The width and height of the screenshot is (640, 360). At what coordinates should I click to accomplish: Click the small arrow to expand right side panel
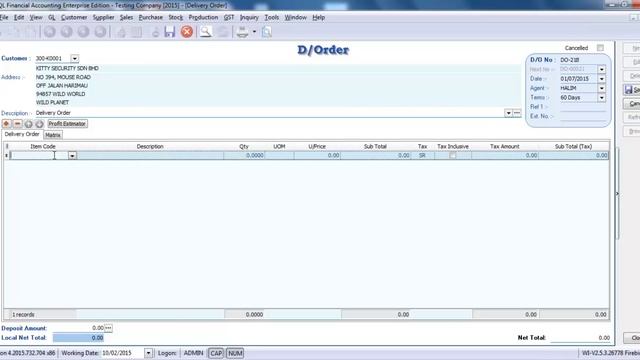(617, 194)
